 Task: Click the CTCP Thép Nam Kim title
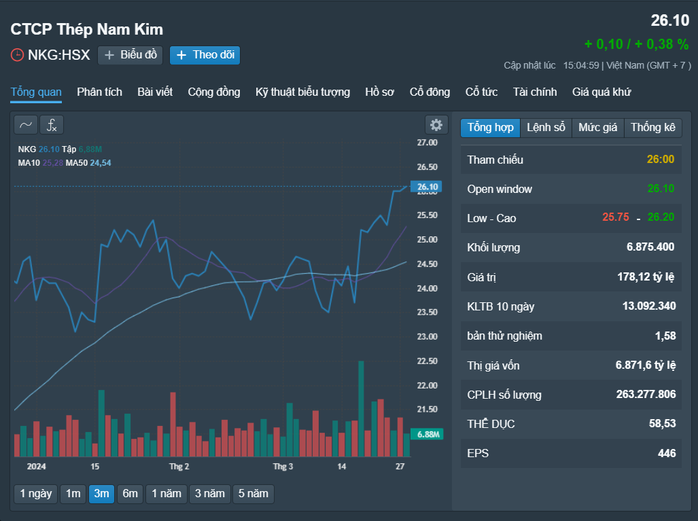click(x=87, y=29)
